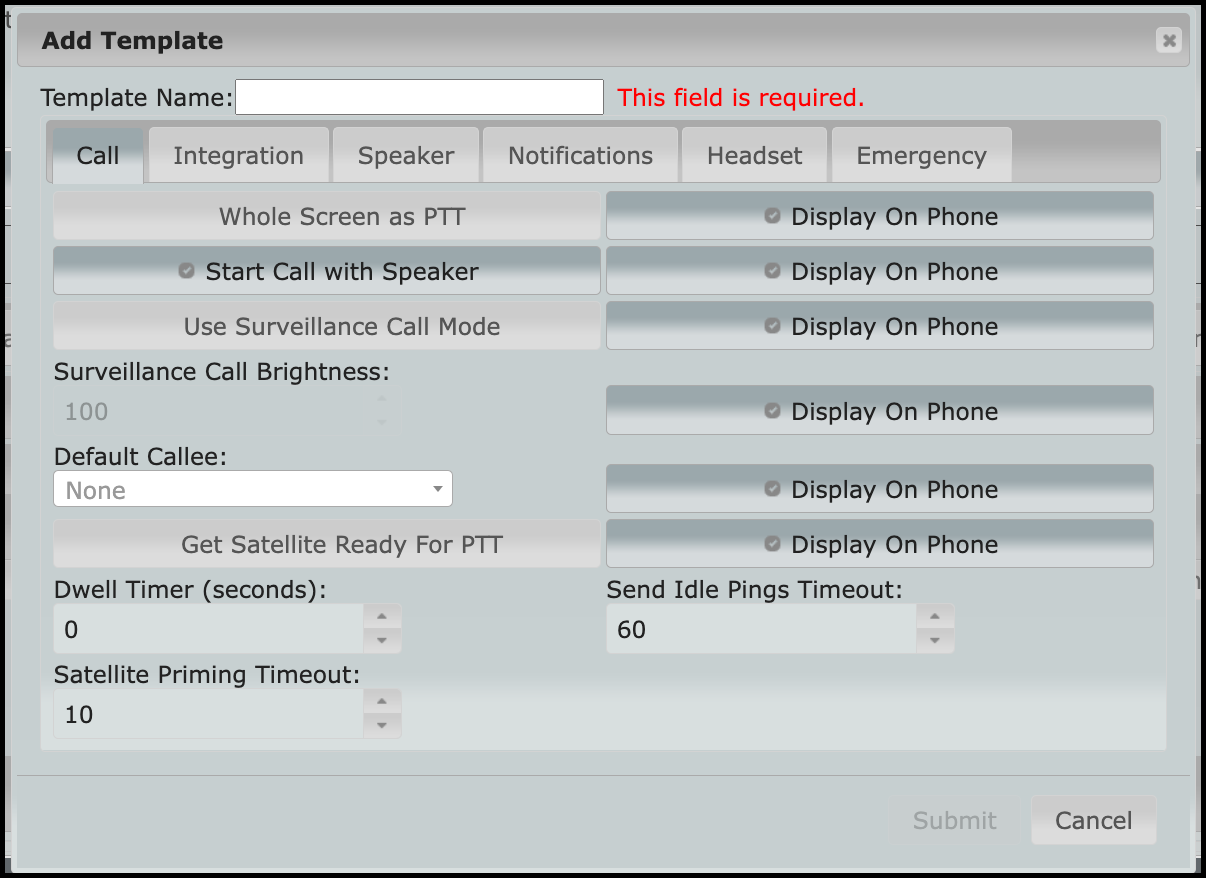Decrease the Send Idle Pings Timeout

pos(936,641)
